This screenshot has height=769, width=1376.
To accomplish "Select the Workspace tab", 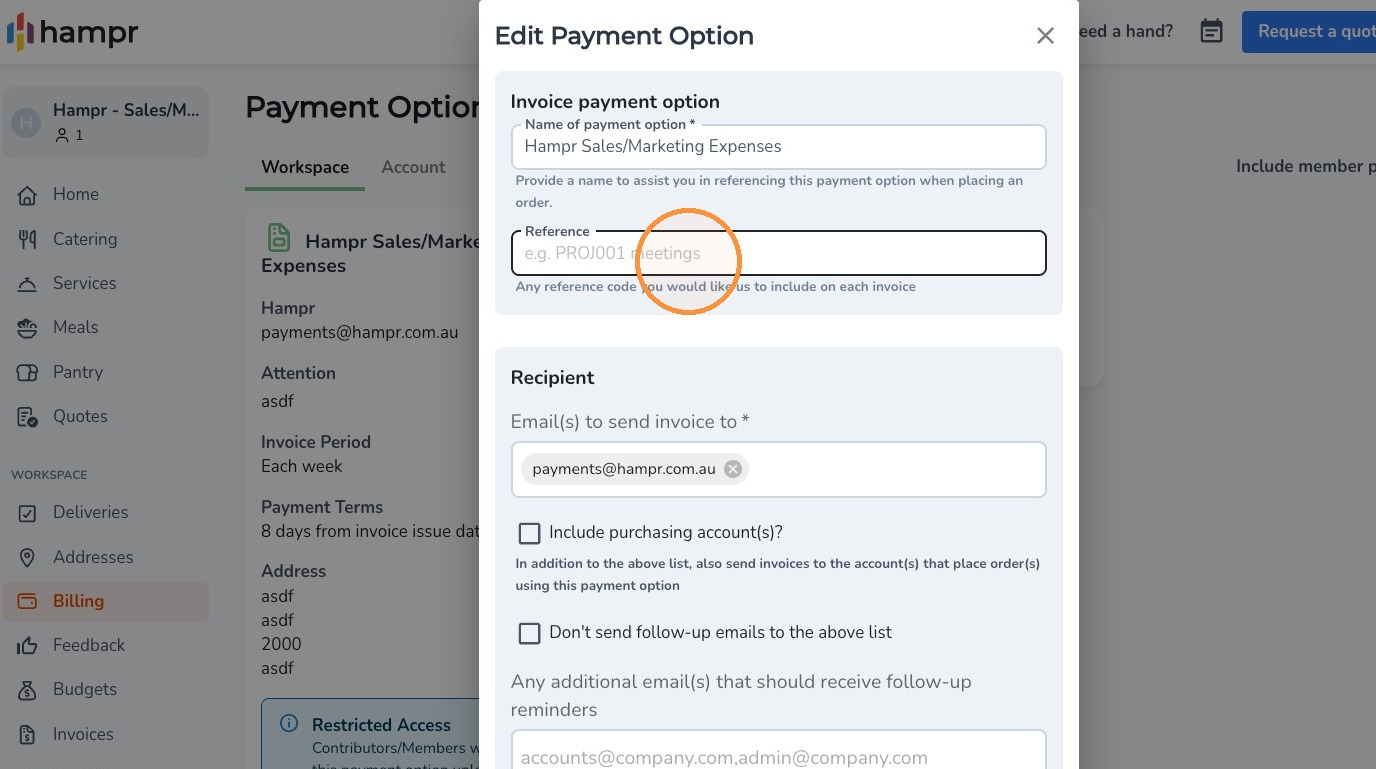I will click(x=305, y=167).
